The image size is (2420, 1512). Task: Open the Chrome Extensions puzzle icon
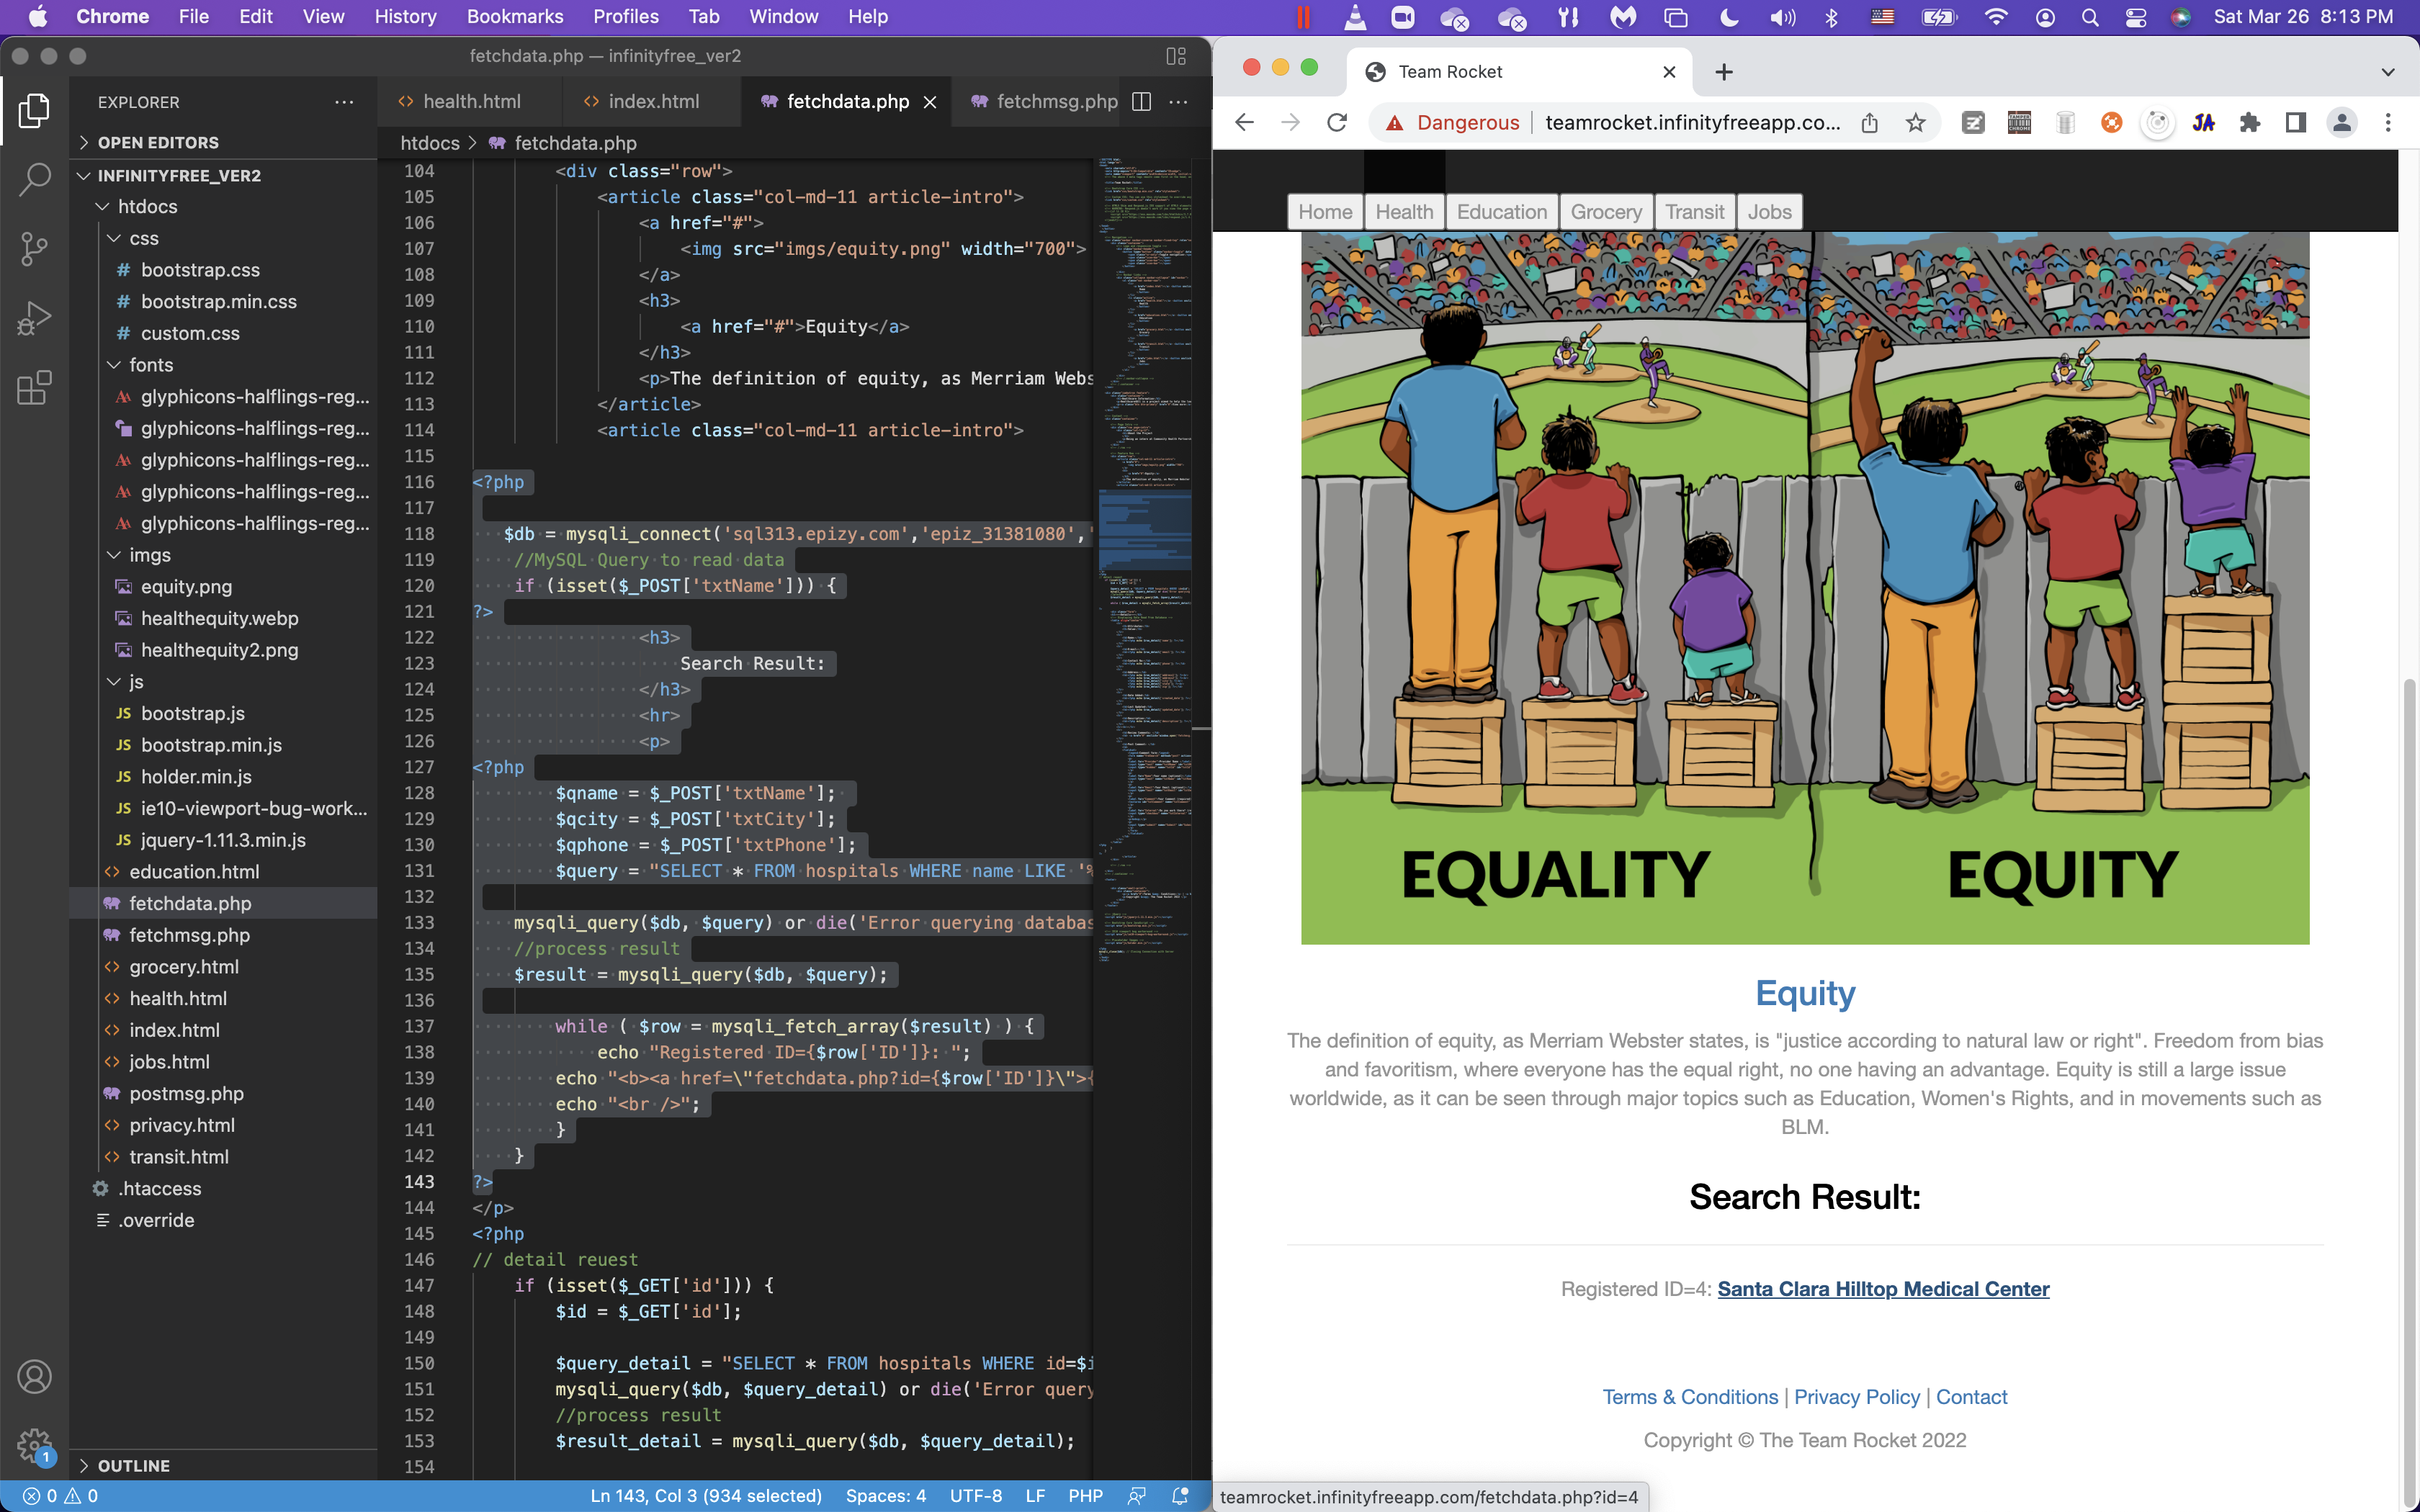pyautogui.click(x=2250, y=123)
